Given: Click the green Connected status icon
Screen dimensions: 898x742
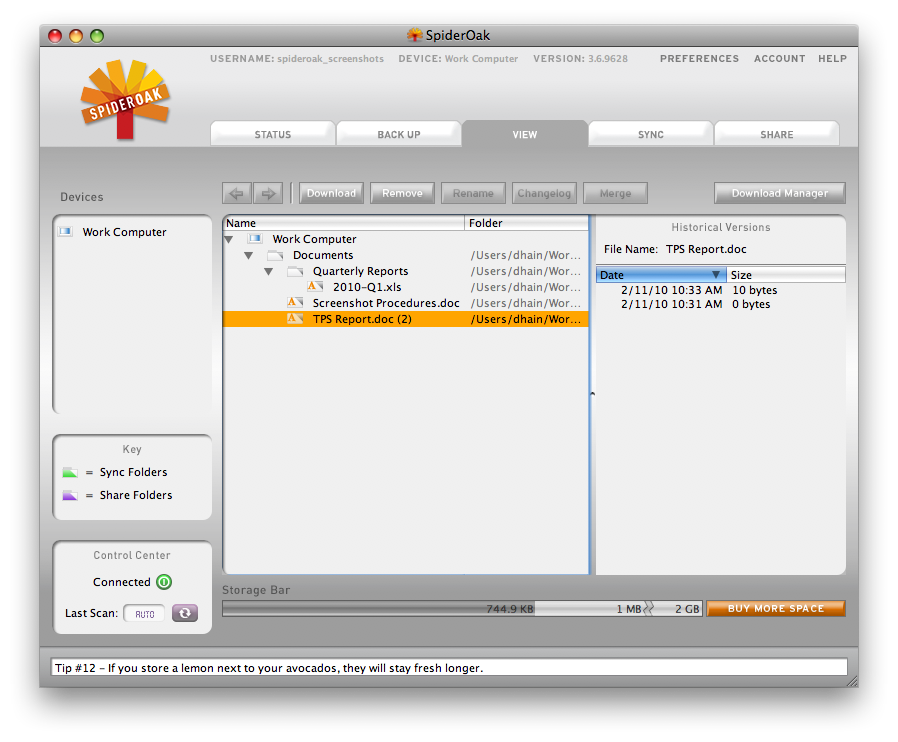Looking at the screenshot, I should pos(164,582).
